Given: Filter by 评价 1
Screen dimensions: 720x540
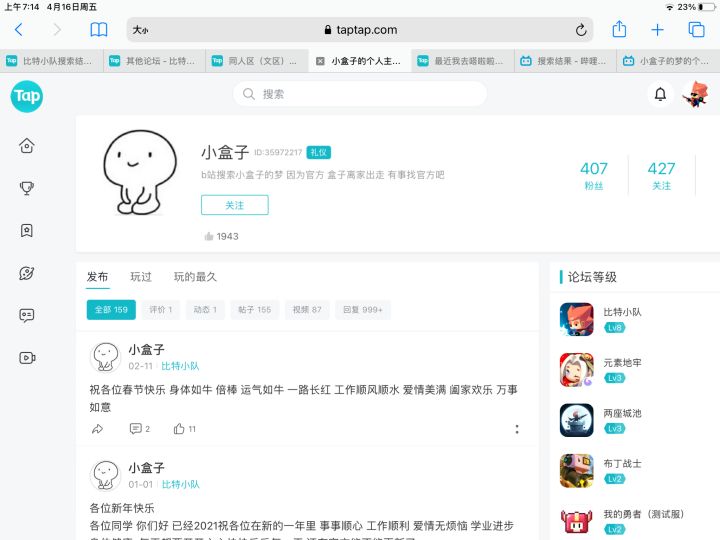Looking at the screenshot, I should (x=161, y=310).
